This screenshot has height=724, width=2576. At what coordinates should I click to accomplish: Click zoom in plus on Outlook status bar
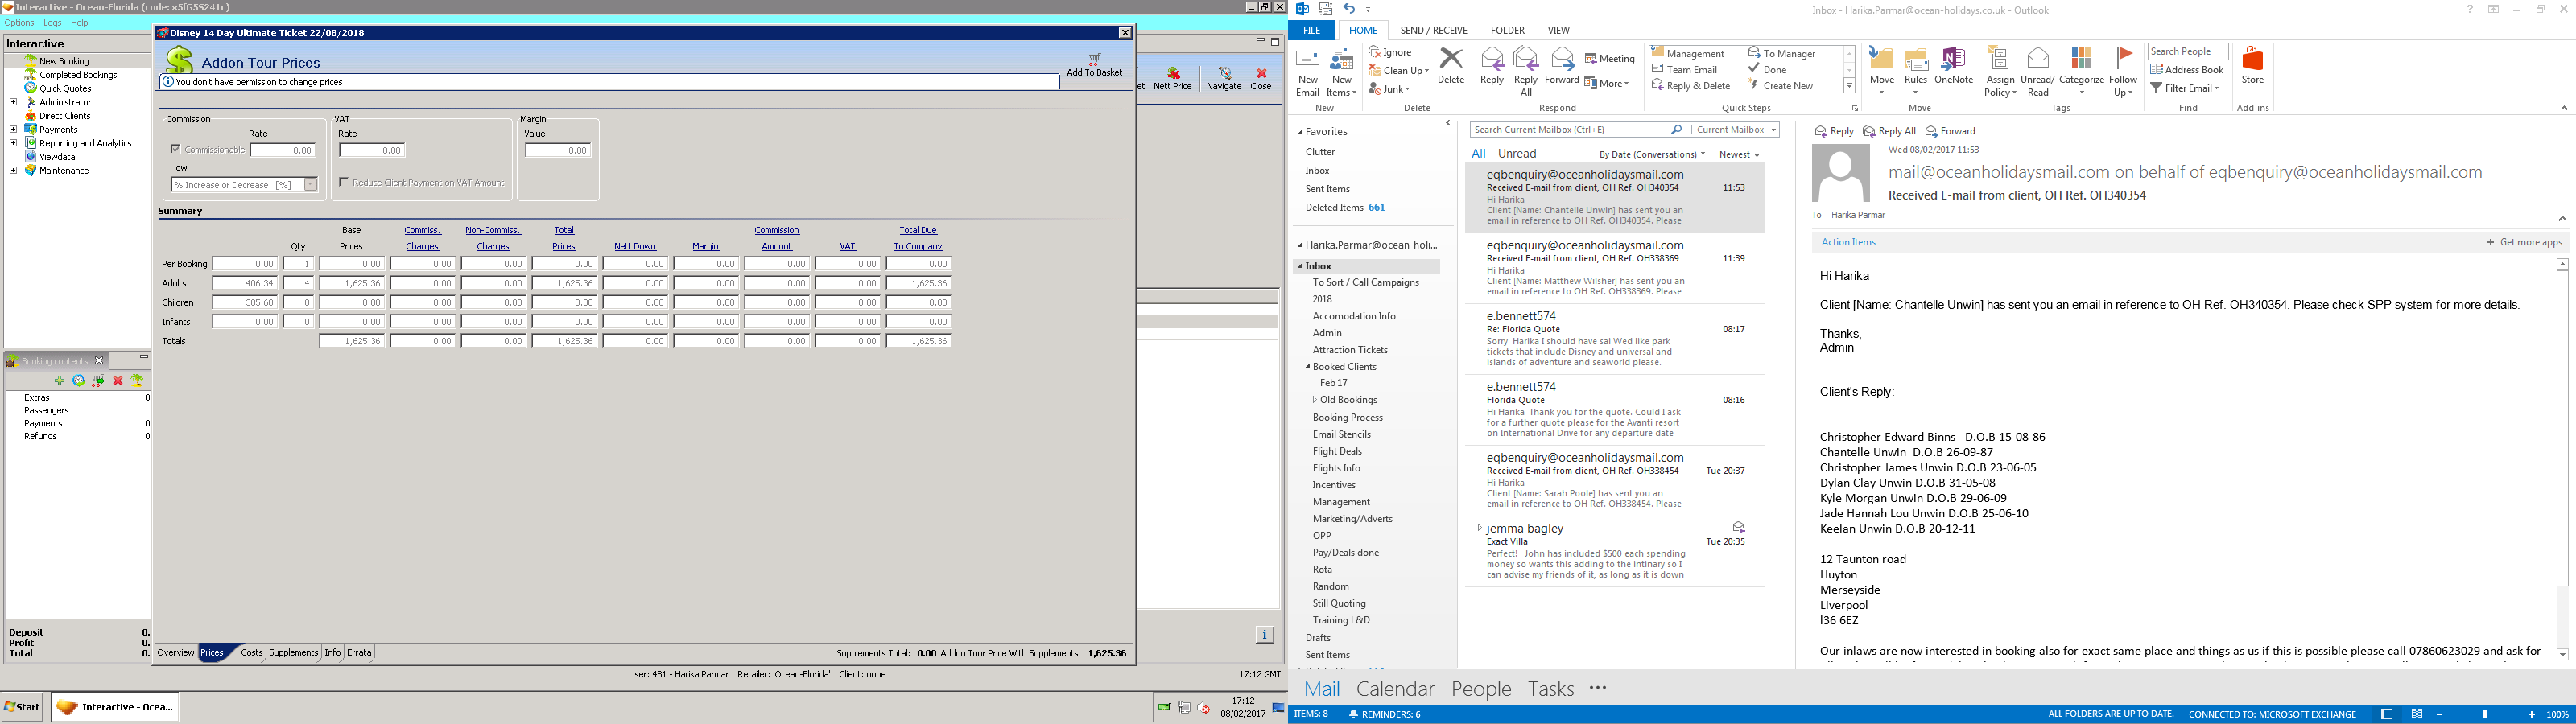(2531, 715)
